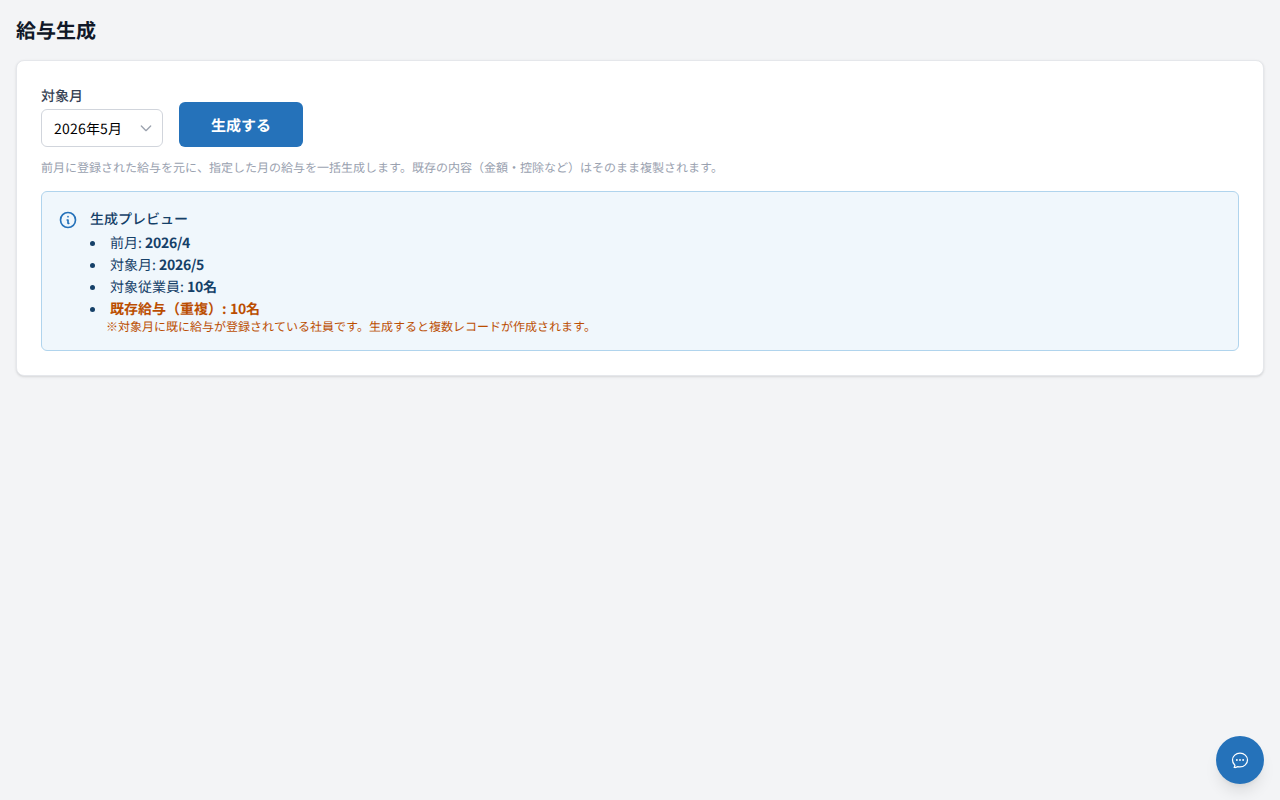
Task: Click the 生成プレビュー title text
Action: [139, 219]
